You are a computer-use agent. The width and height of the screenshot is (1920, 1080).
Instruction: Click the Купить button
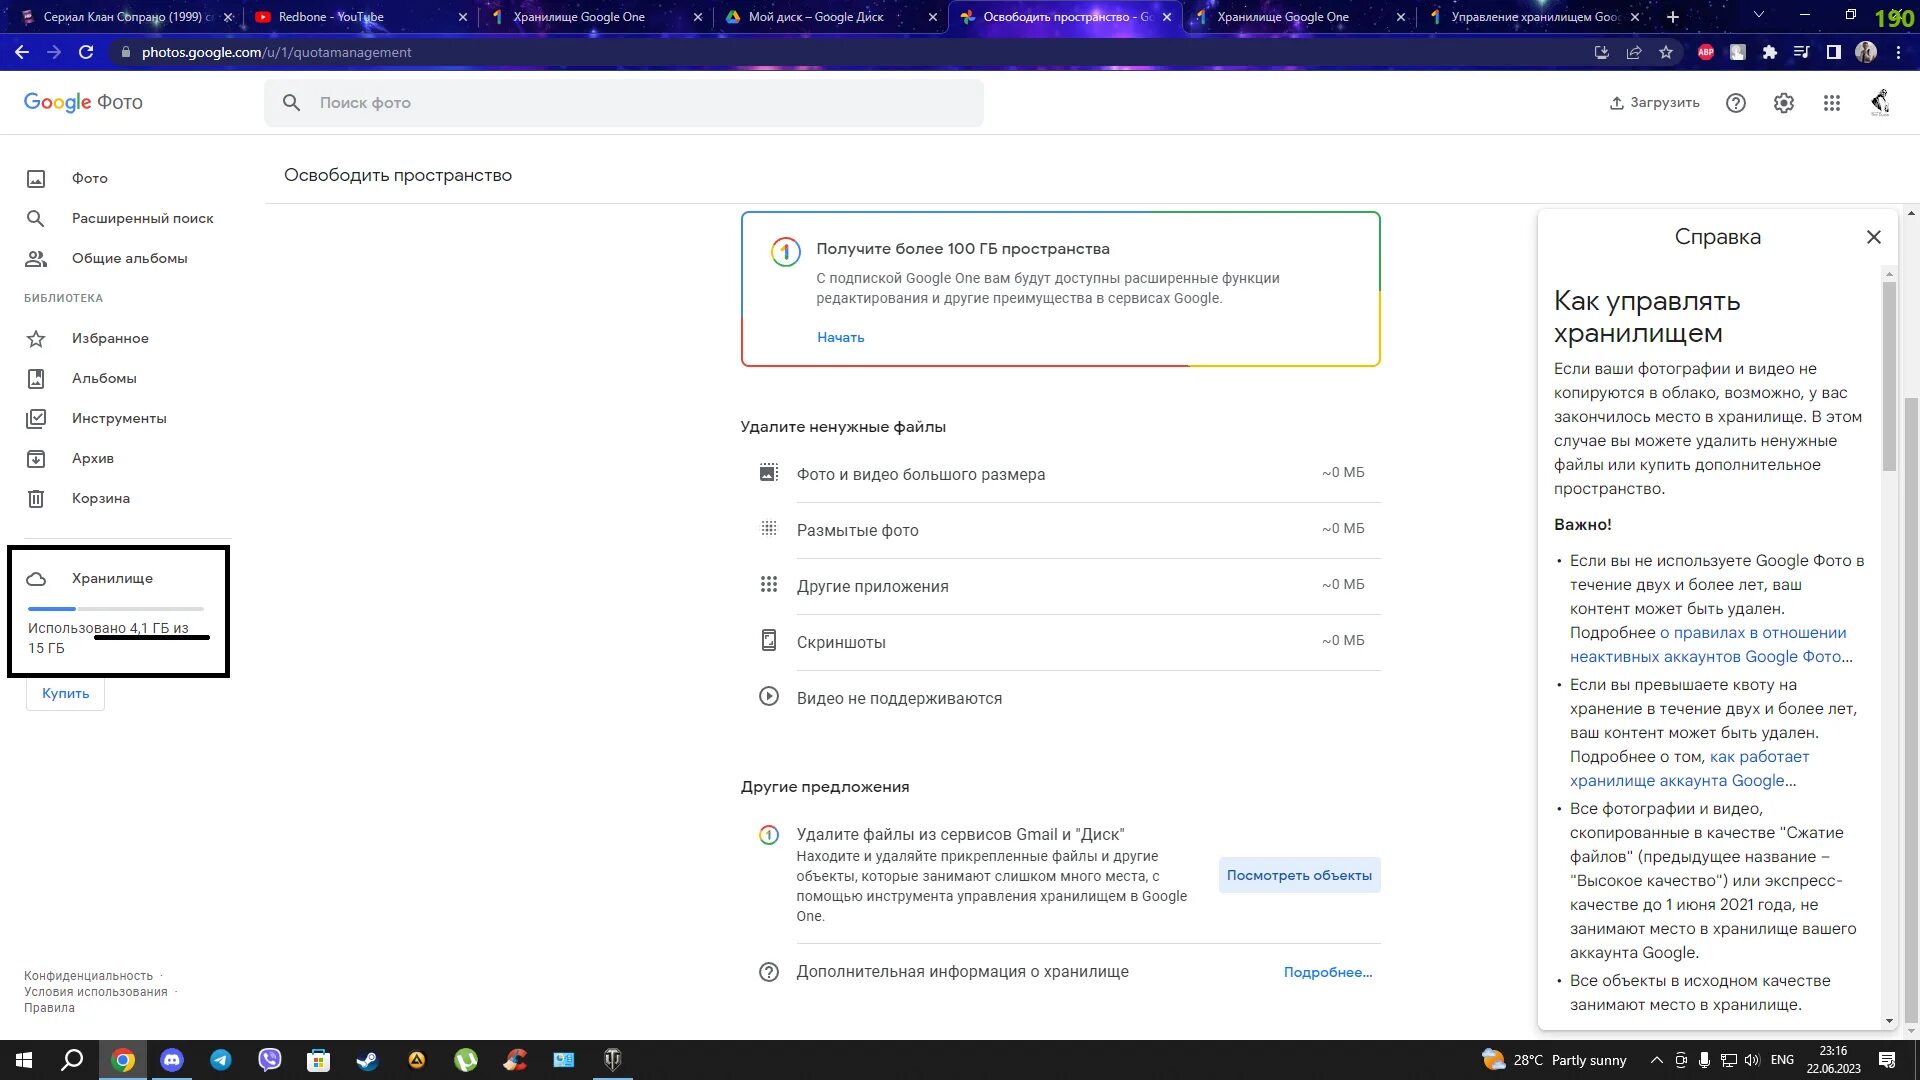(x=66, y=694)
